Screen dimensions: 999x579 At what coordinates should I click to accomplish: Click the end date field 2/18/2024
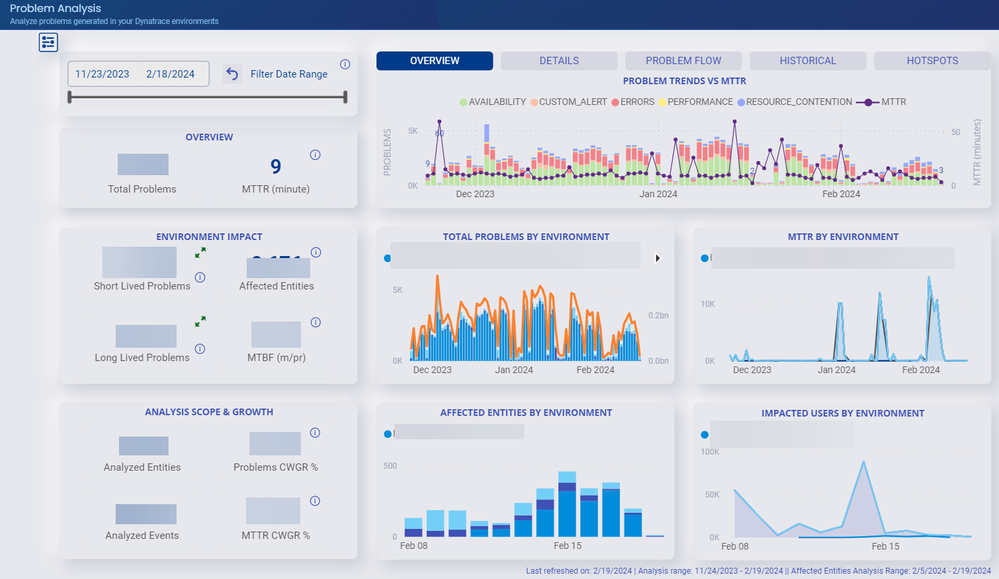pos(170,74)
